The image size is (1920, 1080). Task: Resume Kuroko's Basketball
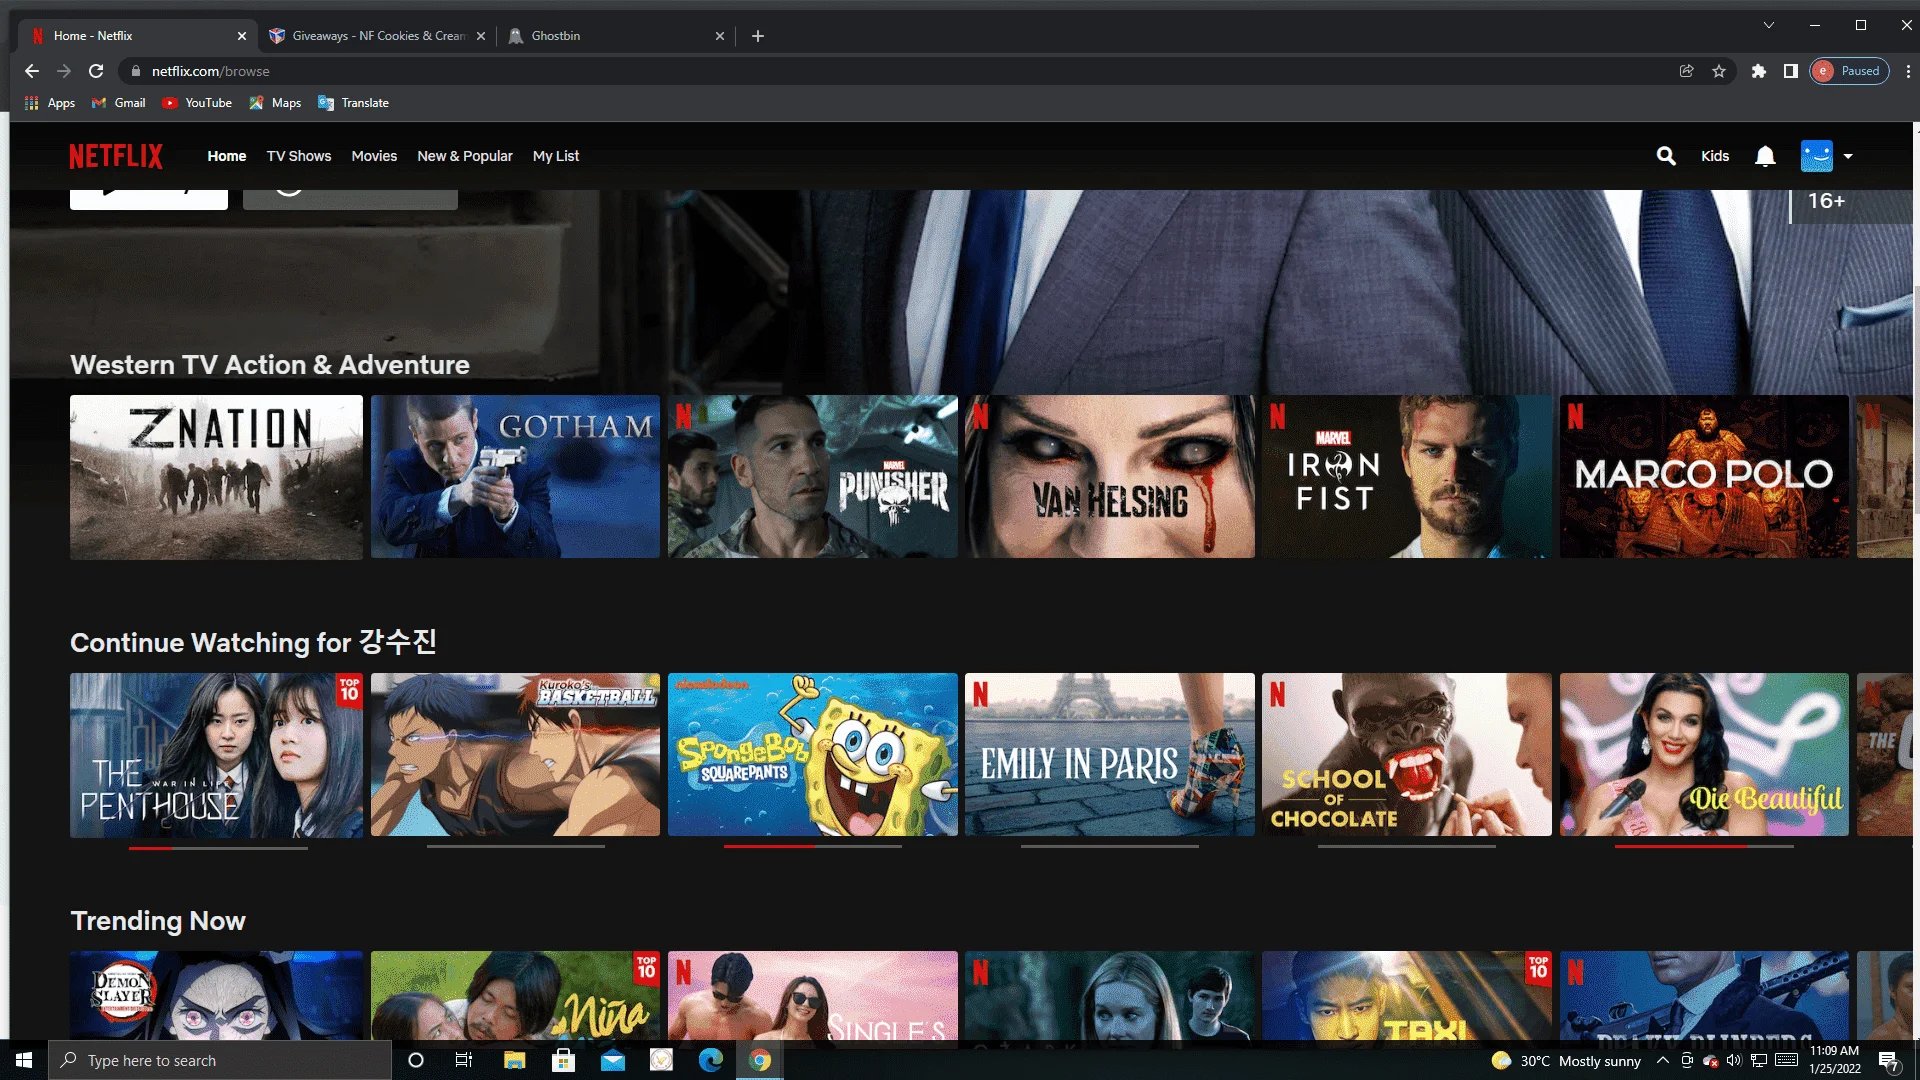515,754
